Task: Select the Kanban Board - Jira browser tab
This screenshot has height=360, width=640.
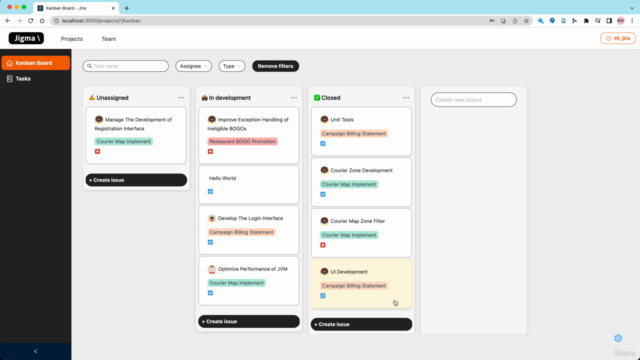Action: (76, 8)
